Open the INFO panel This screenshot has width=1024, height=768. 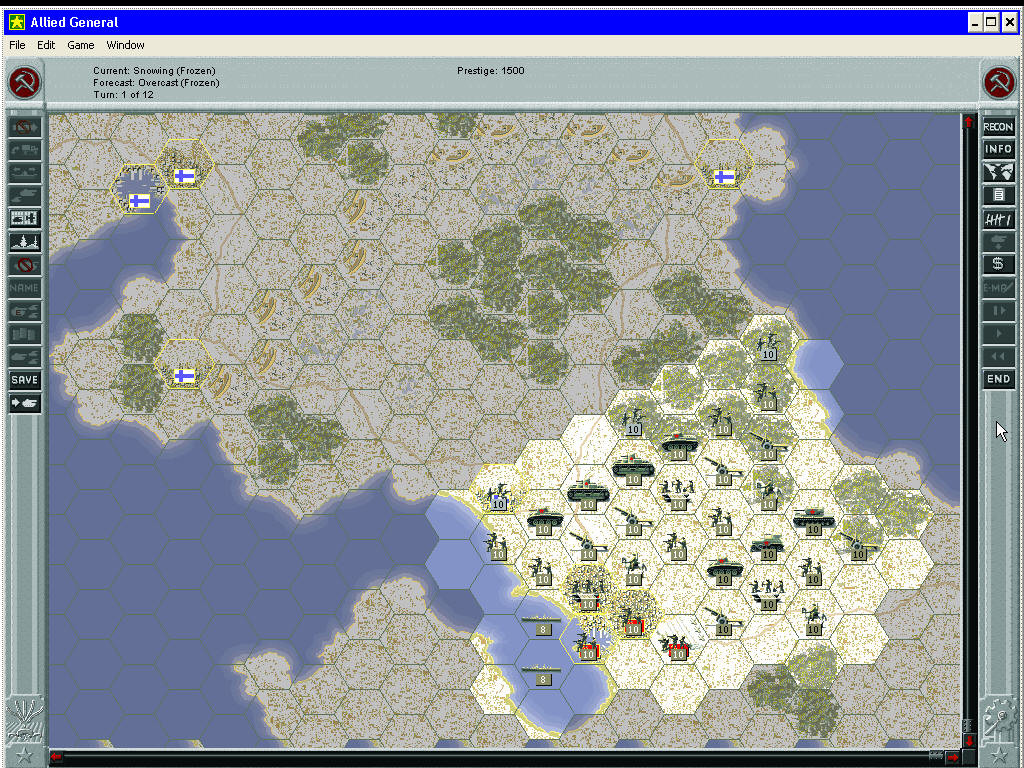tap(998, 149)
